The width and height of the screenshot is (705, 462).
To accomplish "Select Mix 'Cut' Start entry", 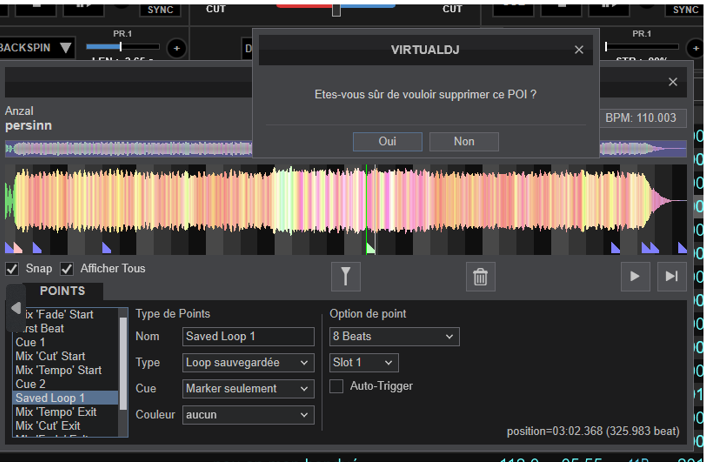I will (65, 356).
